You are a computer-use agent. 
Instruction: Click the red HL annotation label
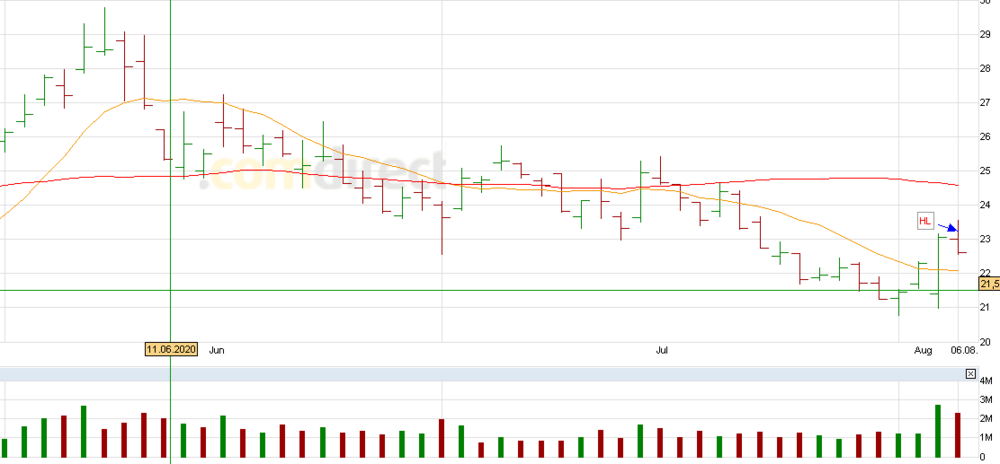pos(926,221)
